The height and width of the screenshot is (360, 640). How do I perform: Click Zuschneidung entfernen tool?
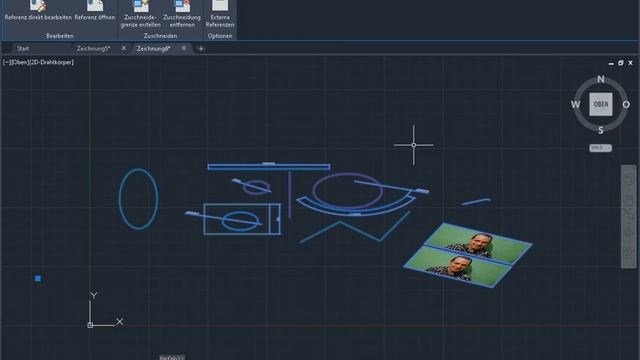pyautogui.click(x=182, y=14)
